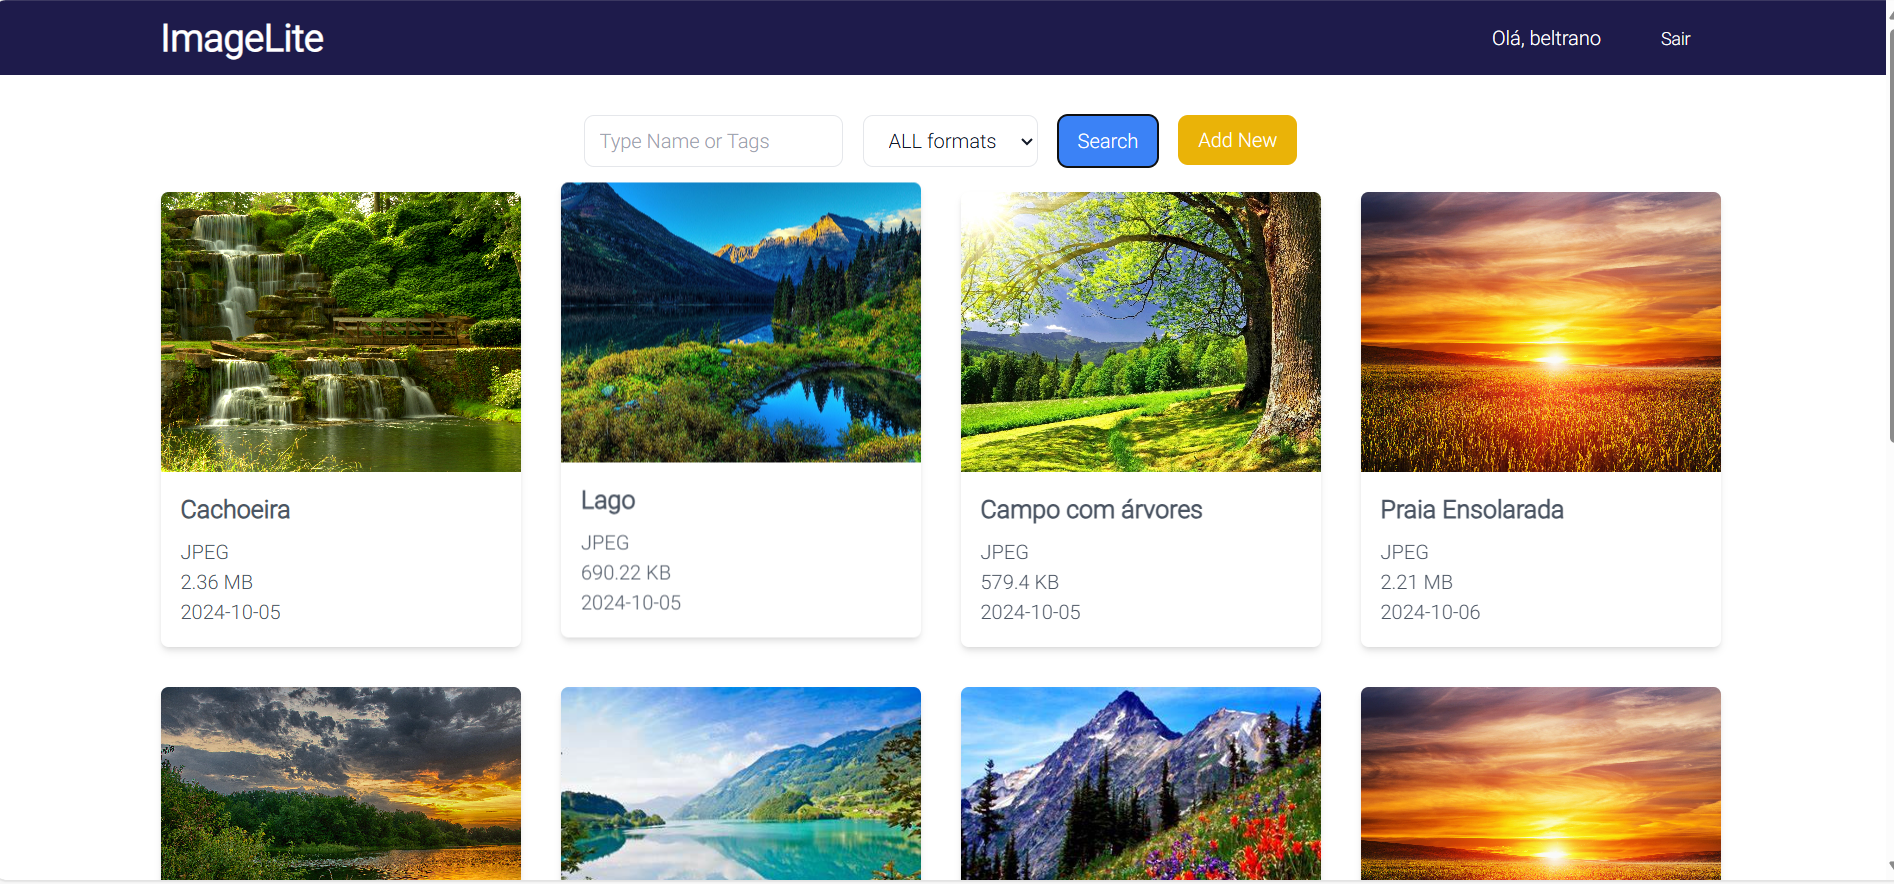Click the 2024-10-06 date text
The image size is (1894, 884).
pos(1430,612)
